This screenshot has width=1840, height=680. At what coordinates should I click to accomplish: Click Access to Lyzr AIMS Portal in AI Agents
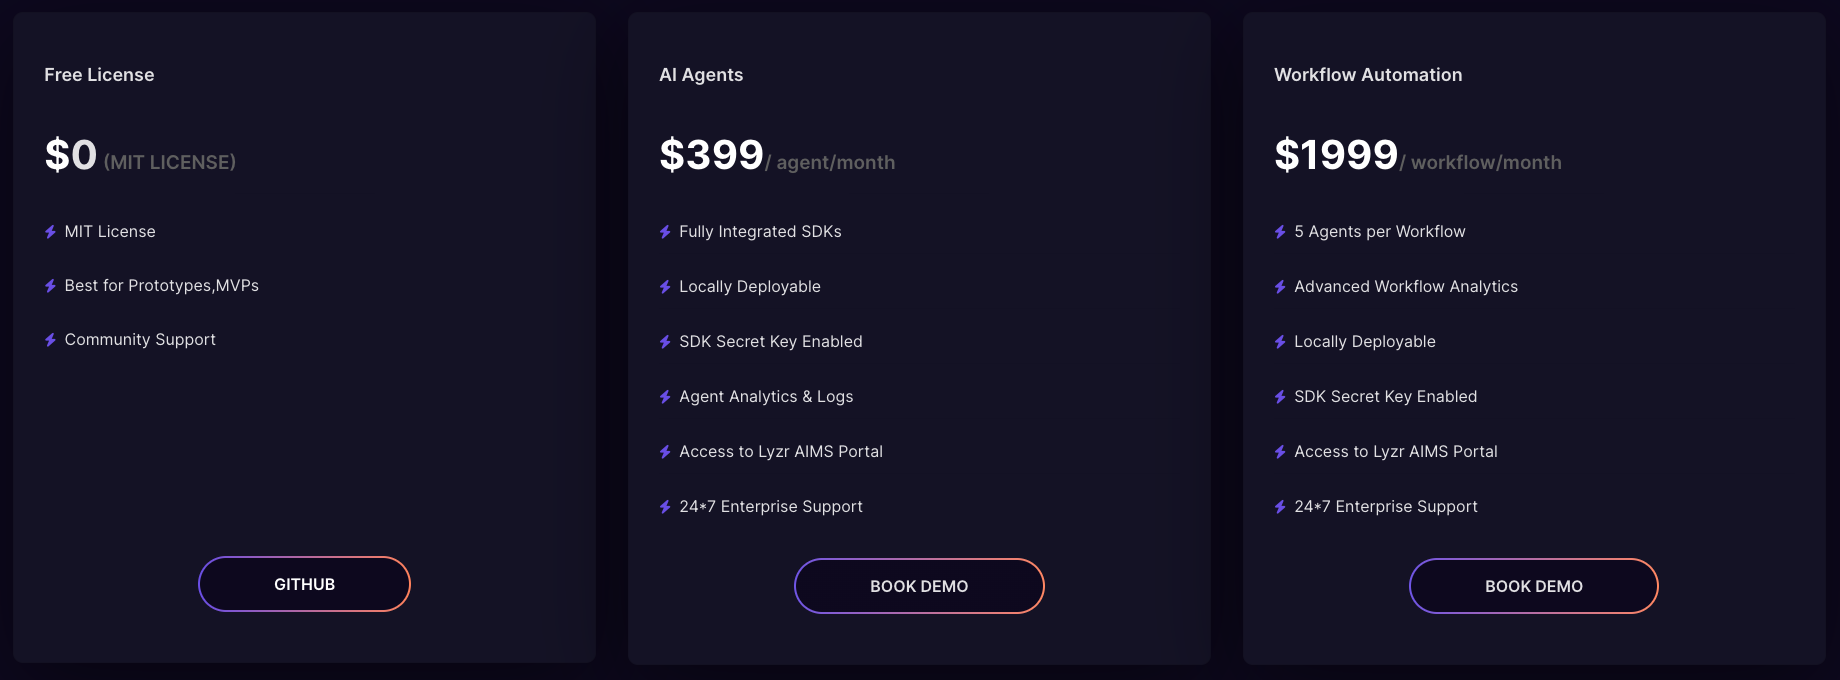click(780, 452)
